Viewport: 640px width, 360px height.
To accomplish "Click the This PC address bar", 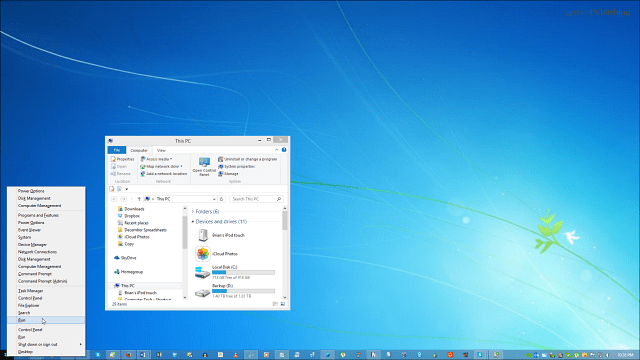I will click(x=181, y=199).
